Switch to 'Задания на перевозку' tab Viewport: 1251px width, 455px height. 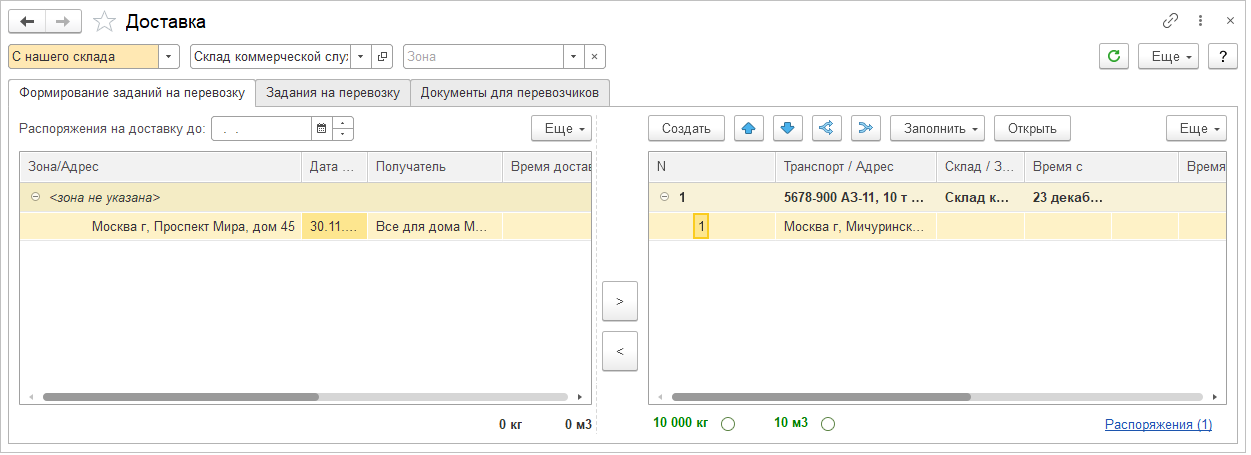(x=333, y=93)
